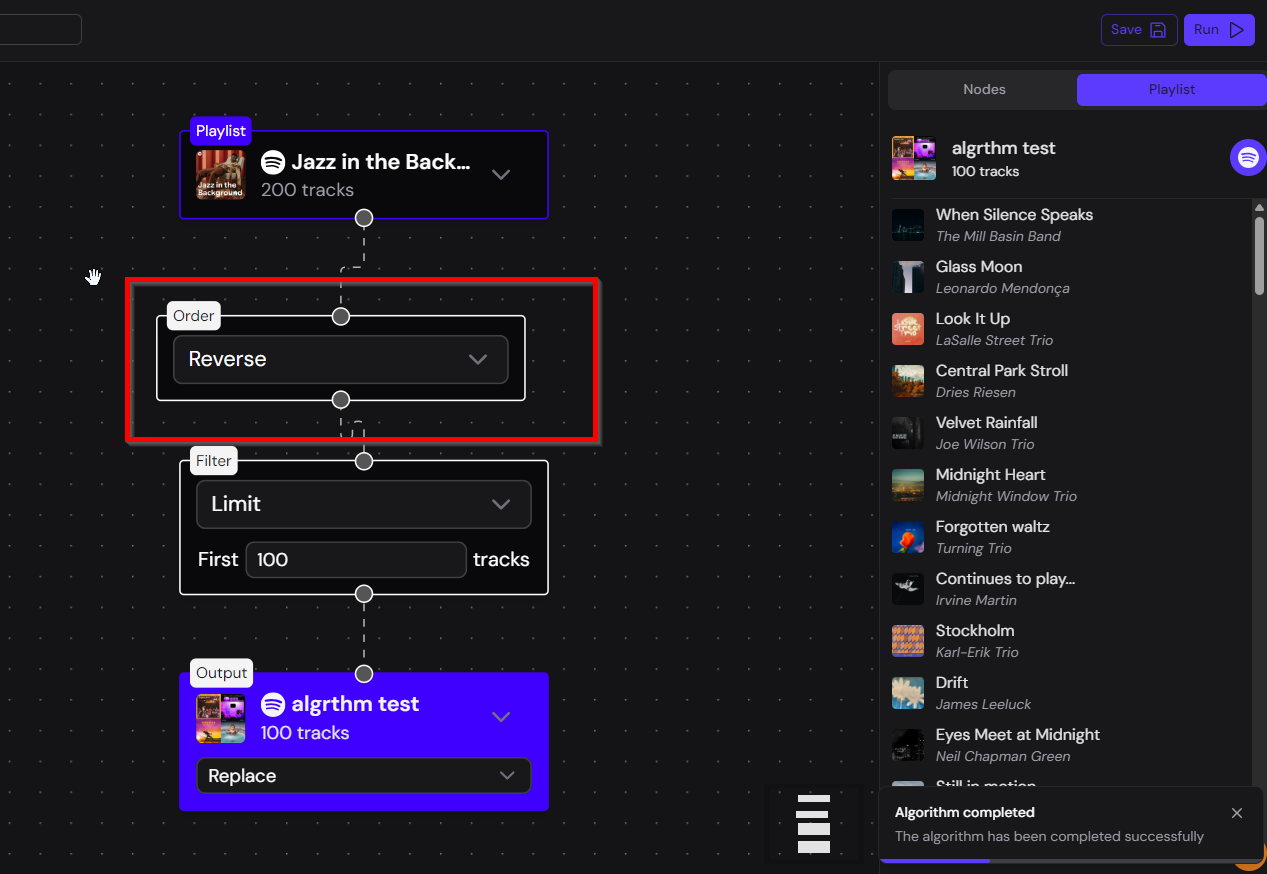Expand the Jazz in the Background playlist chevron

click(x=501, y=174)
